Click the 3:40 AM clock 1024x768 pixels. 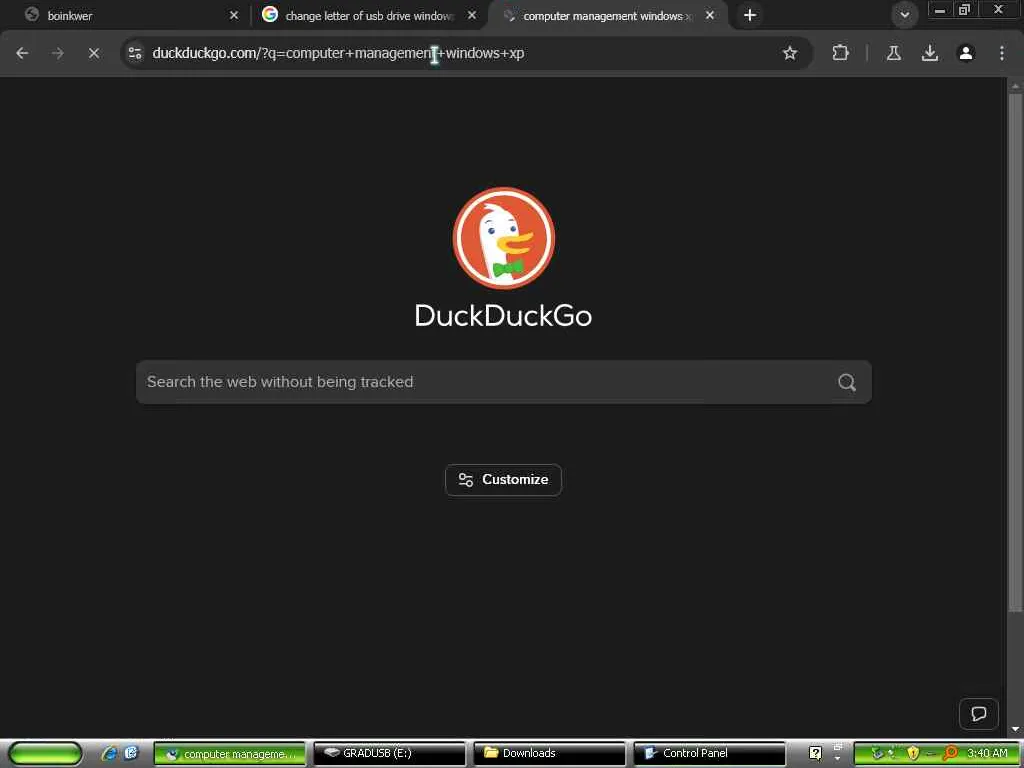(x=987, y=753)
